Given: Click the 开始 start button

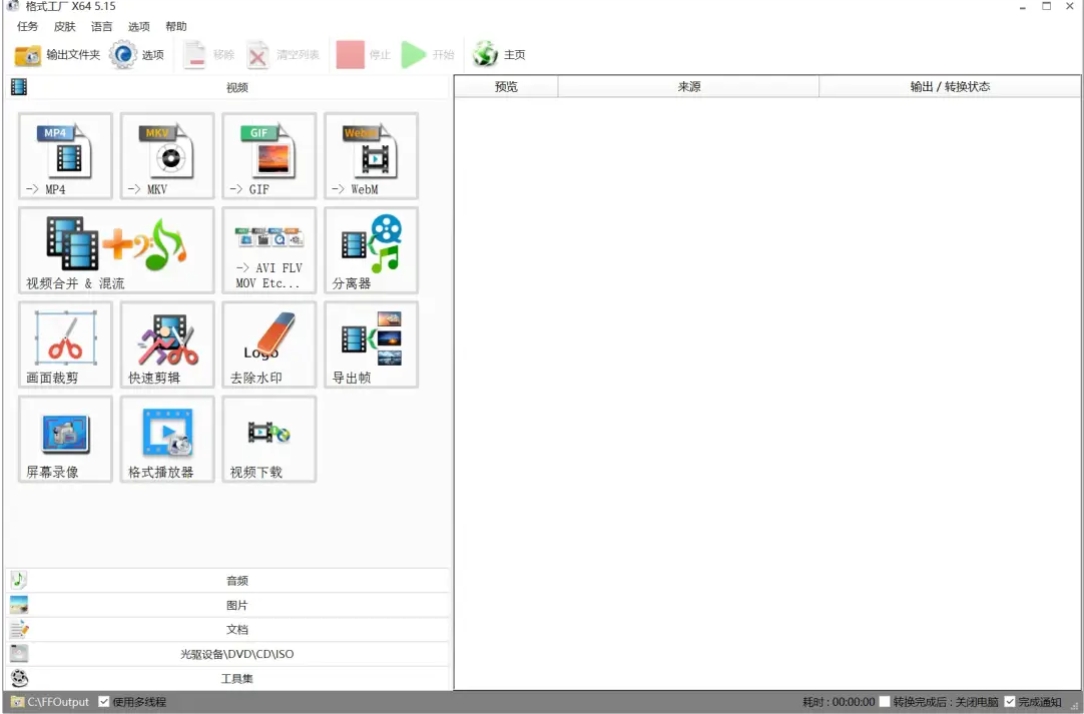Looking at the screenshot, I should 430,55.
